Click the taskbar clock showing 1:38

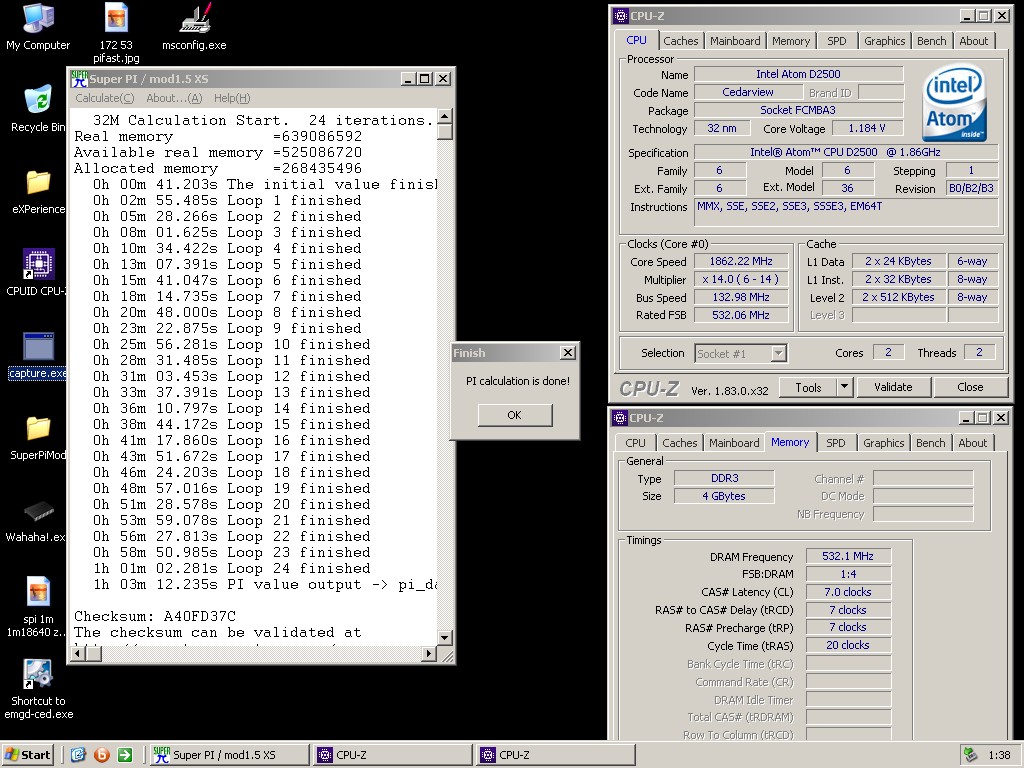tap(999, 755)
